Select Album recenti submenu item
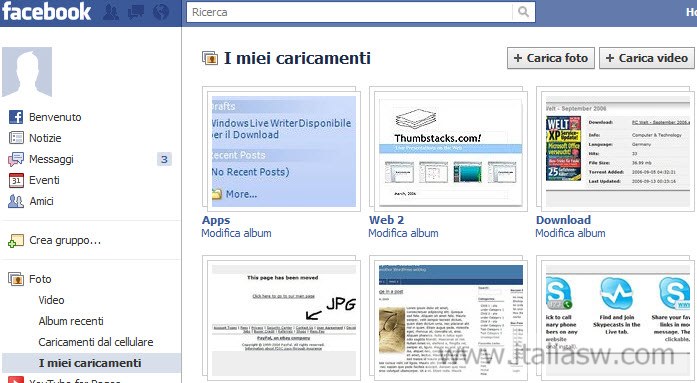This screenshot has width=697, height=383. [x=71, y=321]
